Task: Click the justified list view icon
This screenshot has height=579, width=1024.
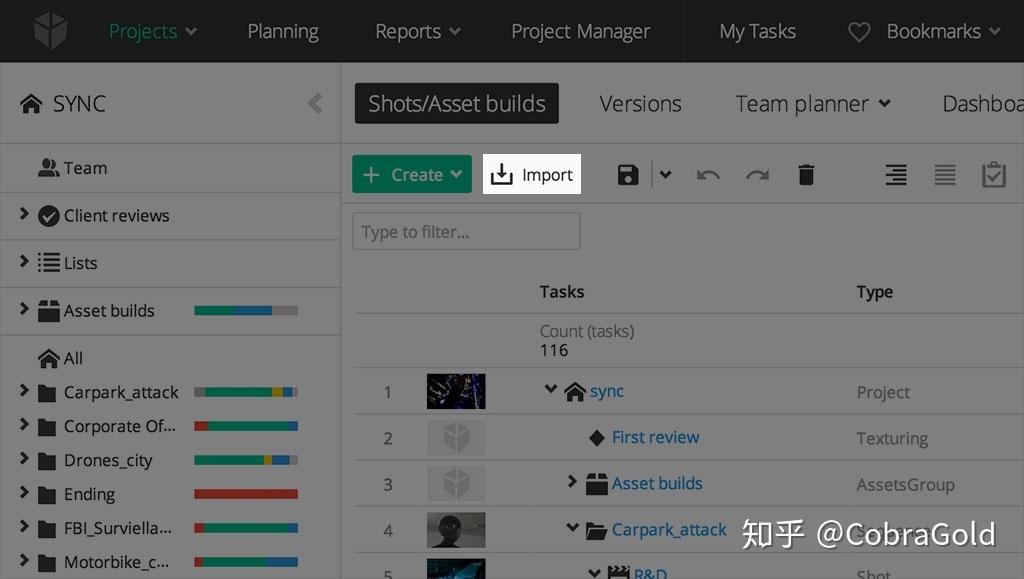Action: pyautogui.click(x=945, y=175)
